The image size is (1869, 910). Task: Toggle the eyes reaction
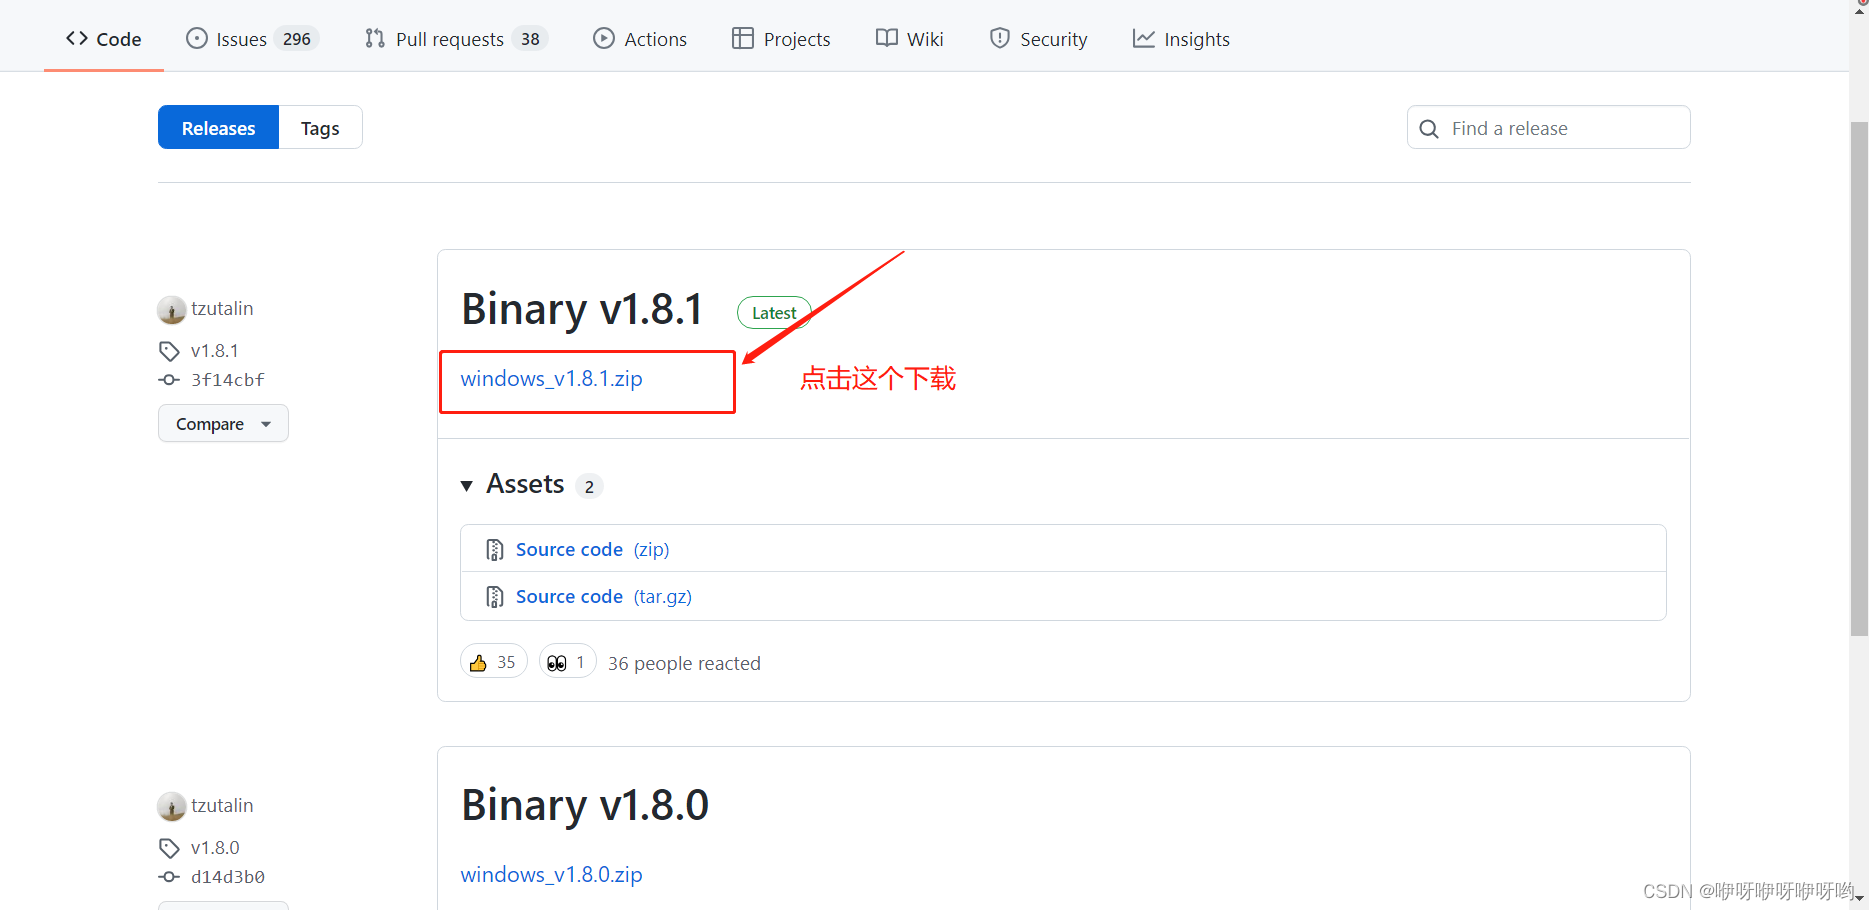tap(567, 662)
